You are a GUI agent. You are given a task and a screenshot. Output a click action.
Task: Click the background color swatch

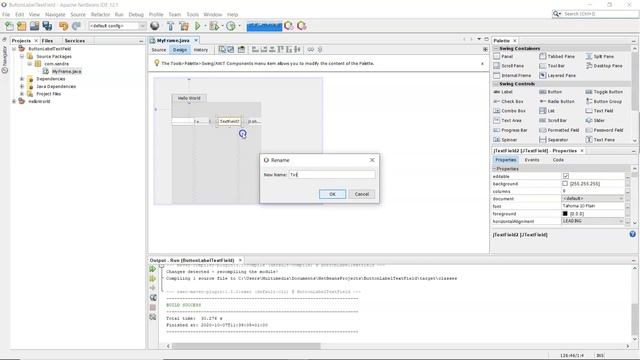coord(565,184)
